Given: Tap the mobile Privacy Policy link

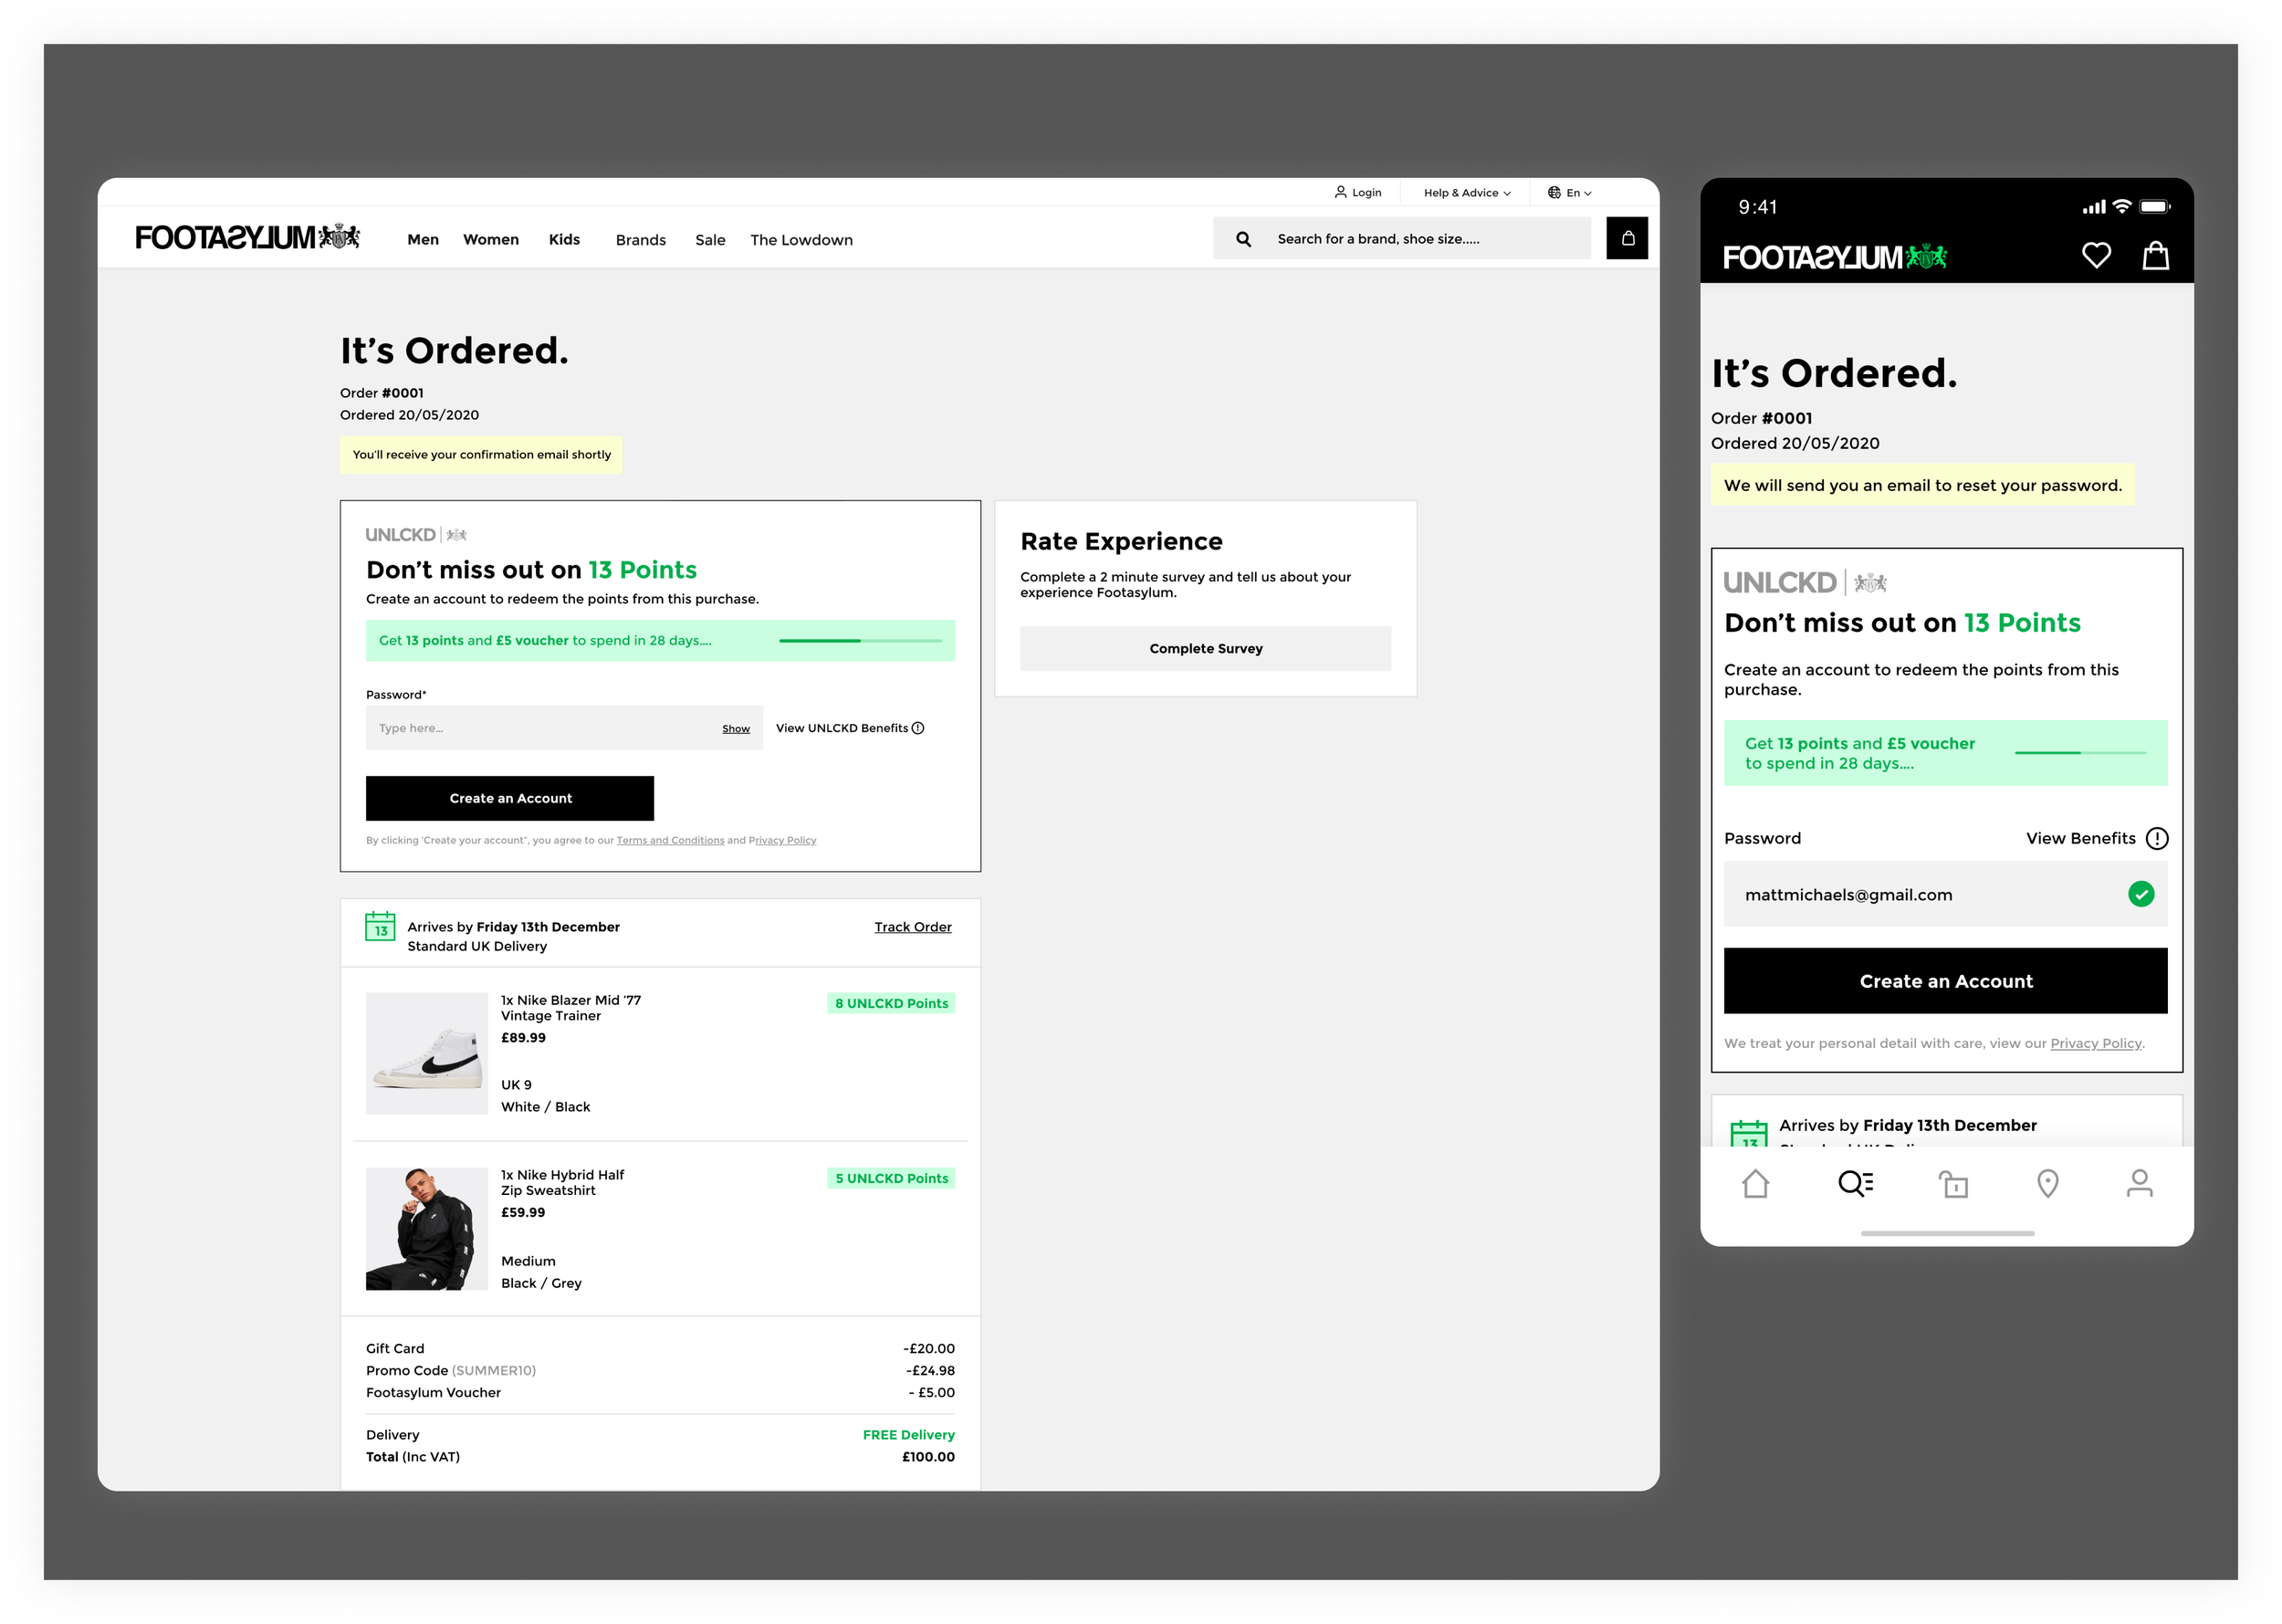Looking at the screenshot, I should click(x=2095, y=1044).
